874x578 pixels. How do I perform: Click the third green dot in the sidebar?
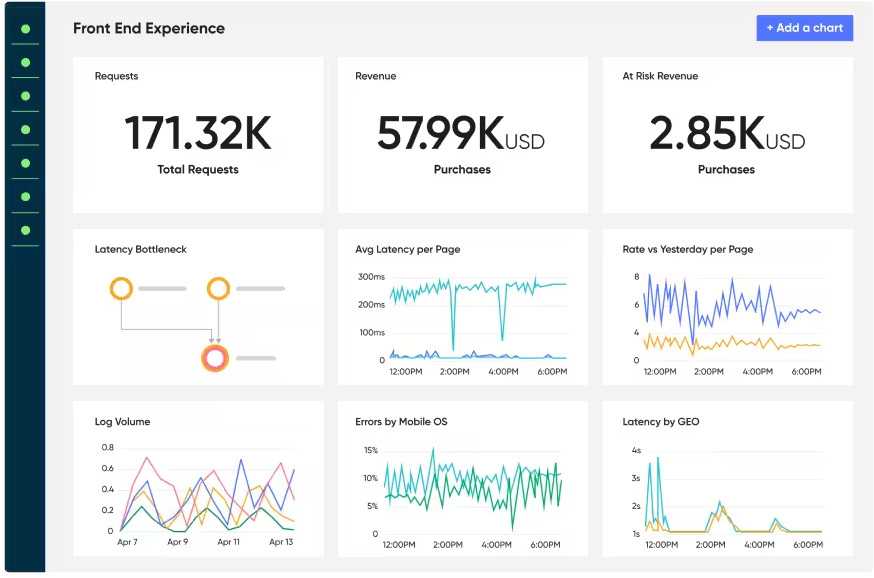tap(25, 96)
